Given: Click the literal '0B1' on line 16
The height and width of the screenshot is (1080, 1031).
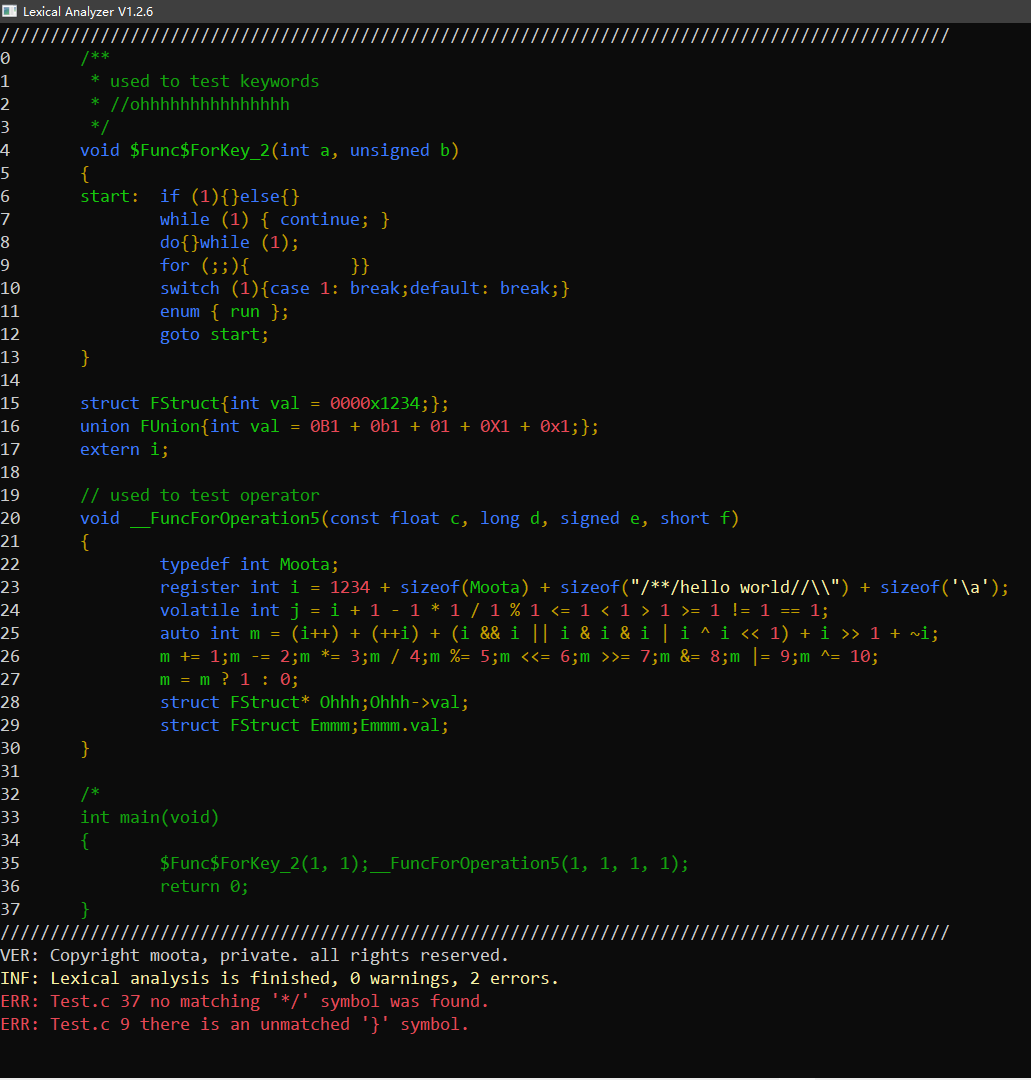Looking at the screenshot, I should [x=325, y=426].
